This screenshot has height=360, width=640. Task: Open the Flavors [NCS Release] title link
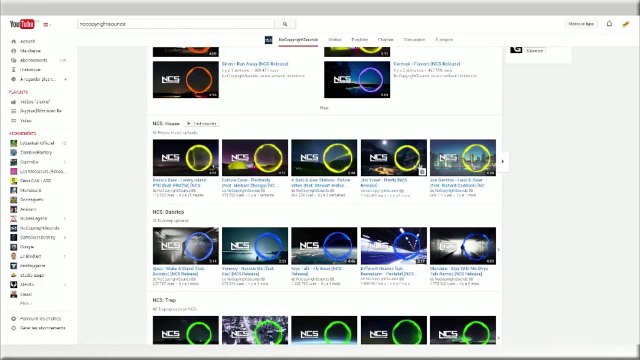click(427, 64)
